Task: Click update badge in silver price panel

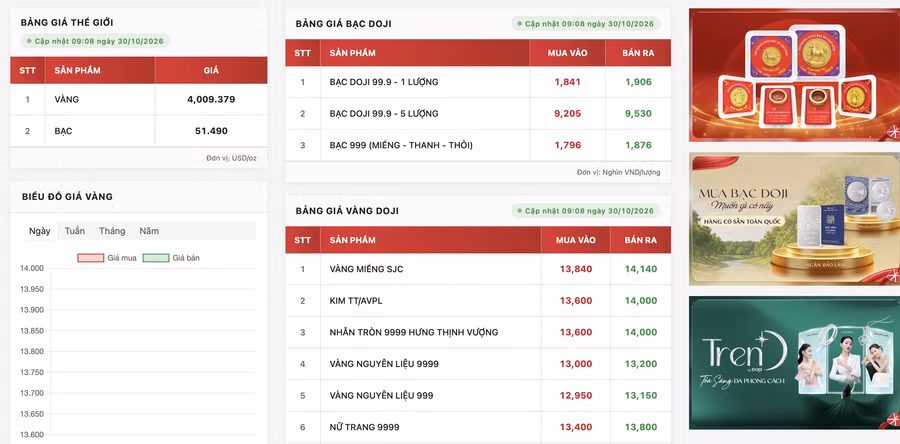Action: tap(586, 24)
